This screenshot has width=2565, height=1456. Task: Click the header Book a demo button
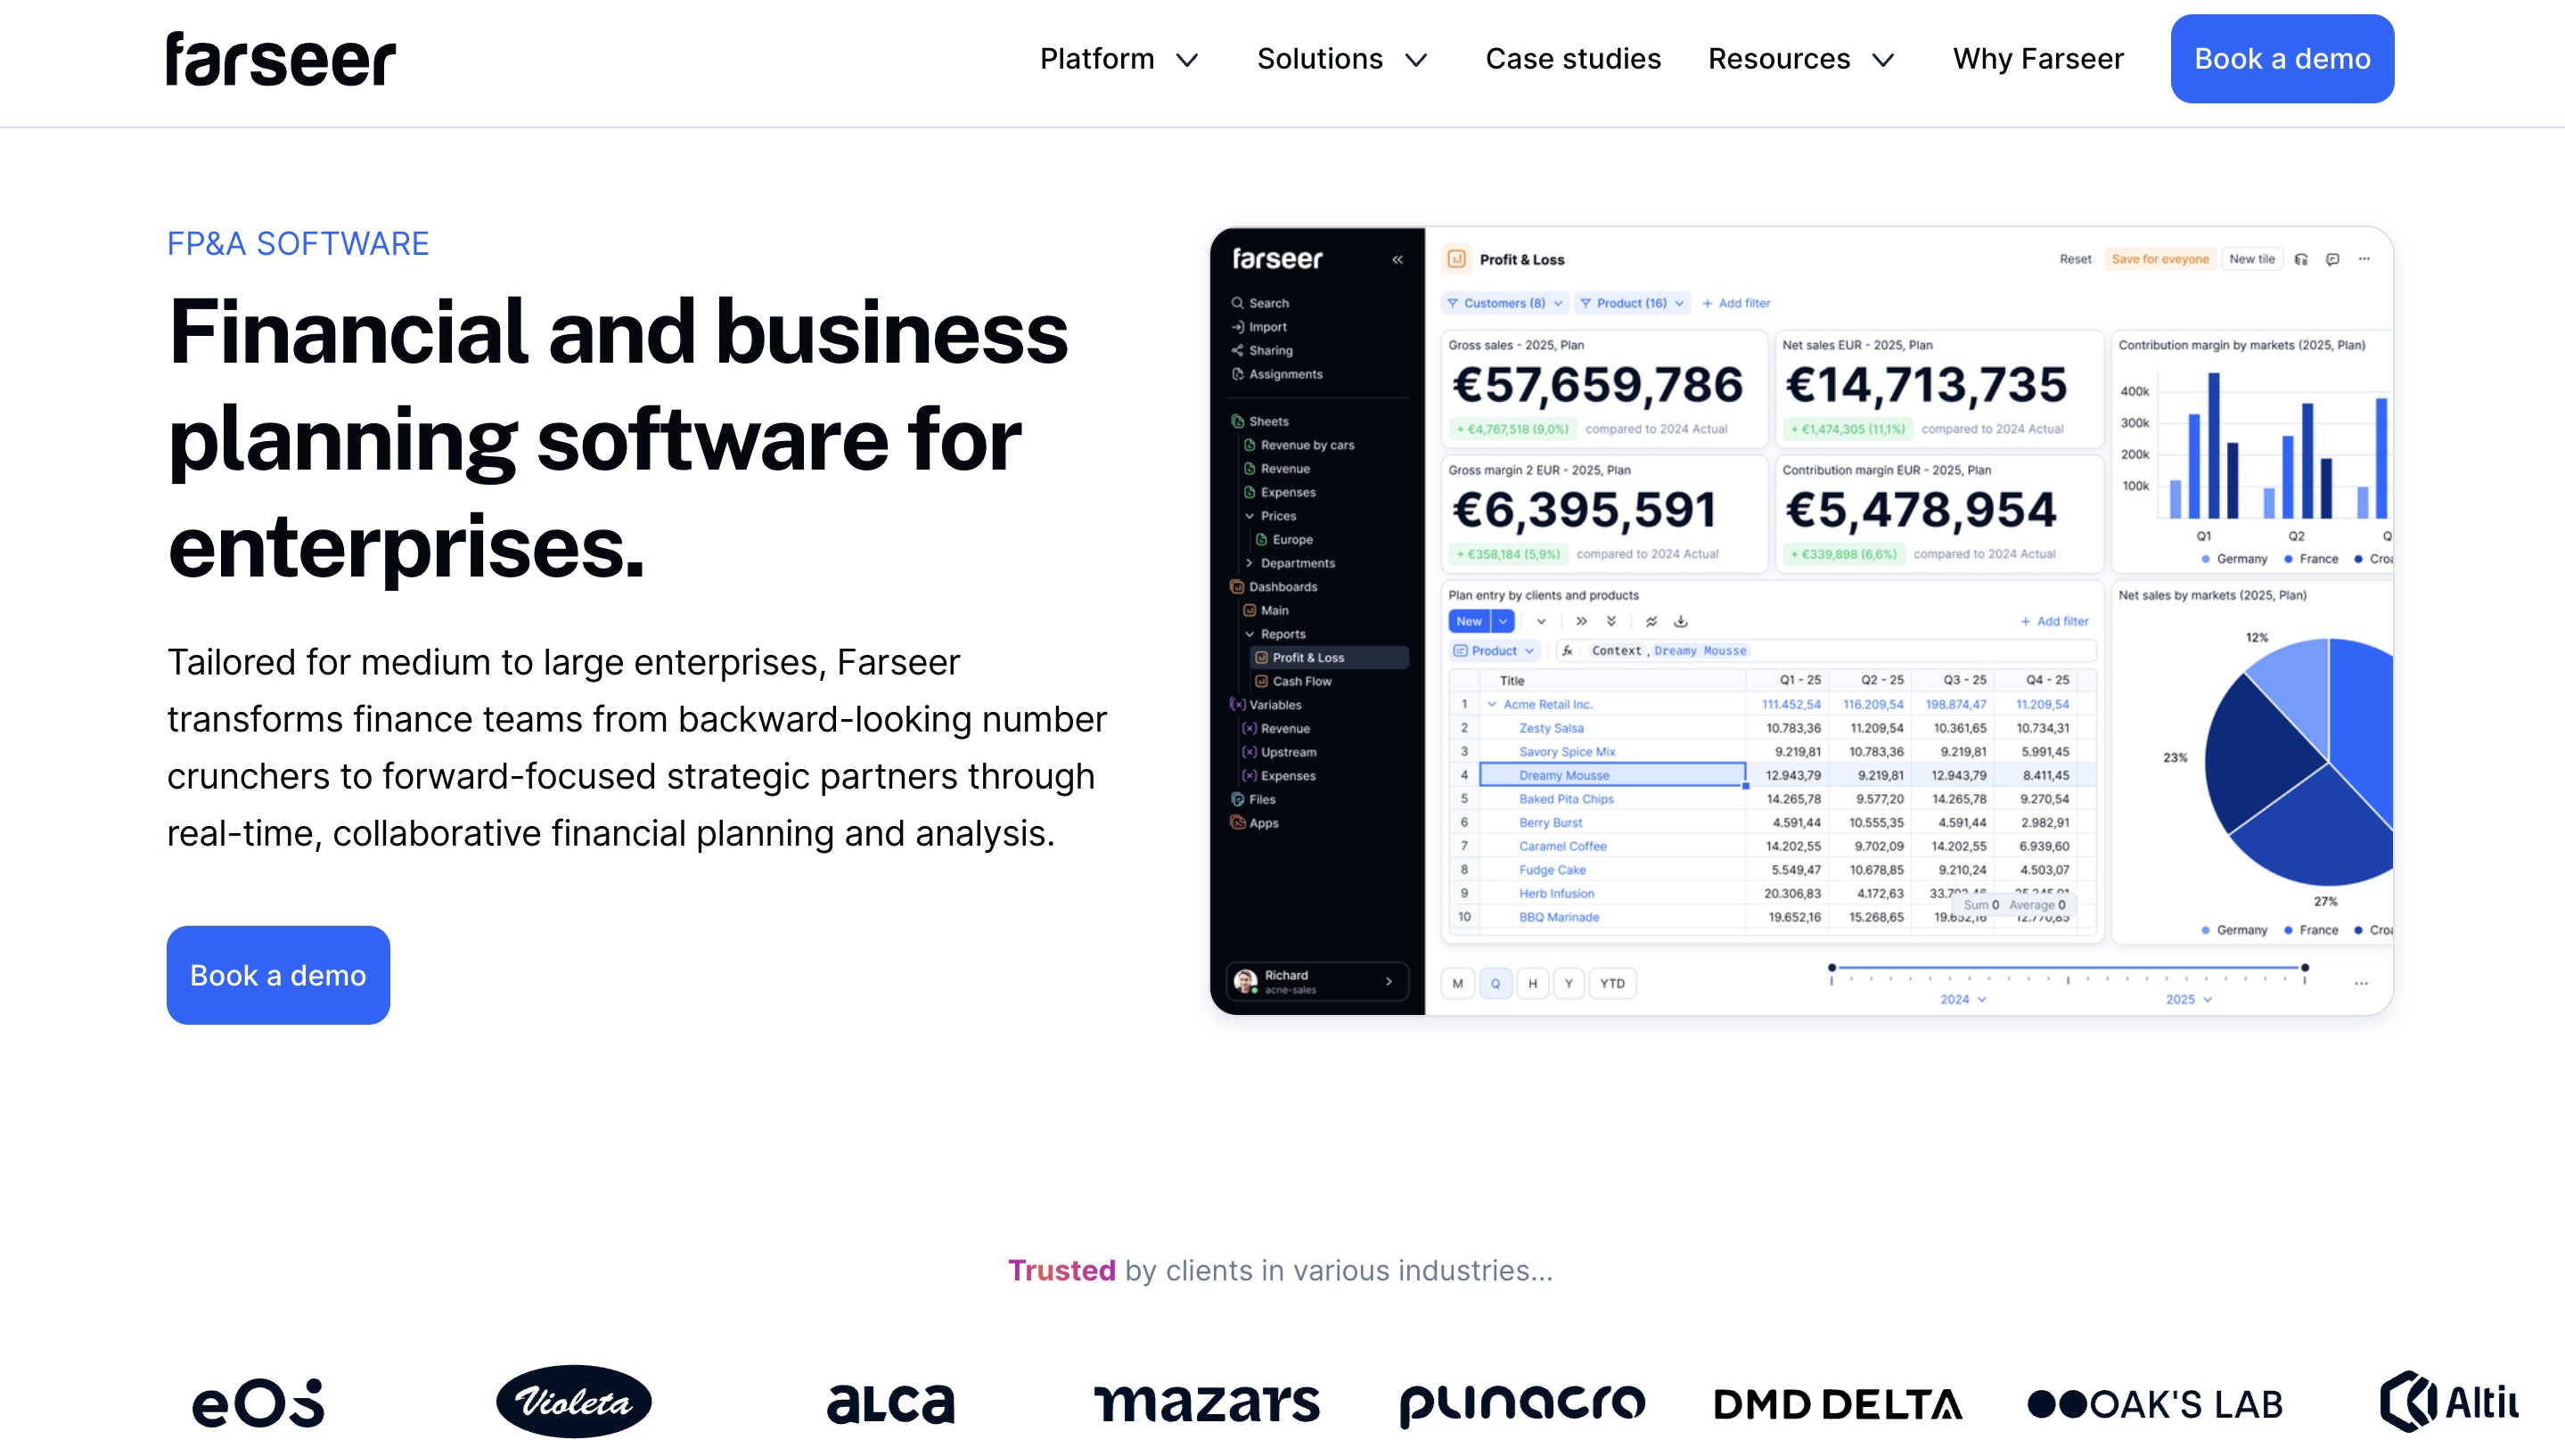tap(2281, 59)
